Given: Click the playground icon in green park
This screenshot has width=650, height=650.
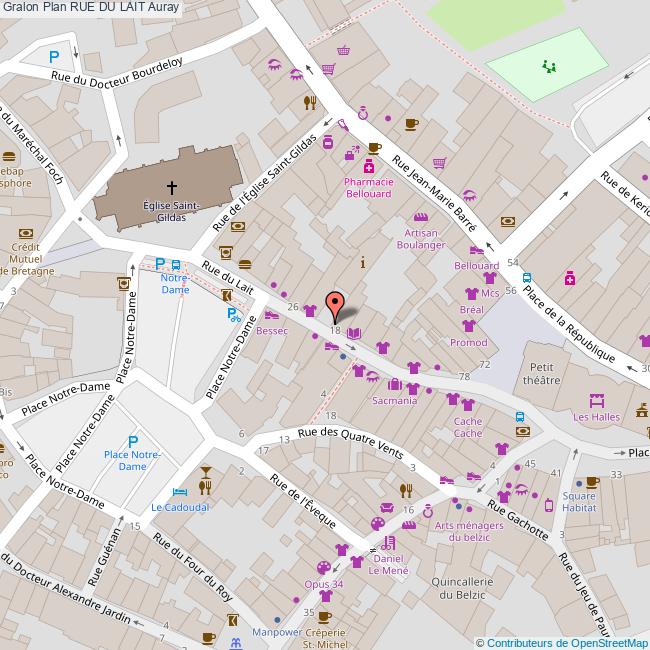Looking at the screenshot, I should click(547, 67).
